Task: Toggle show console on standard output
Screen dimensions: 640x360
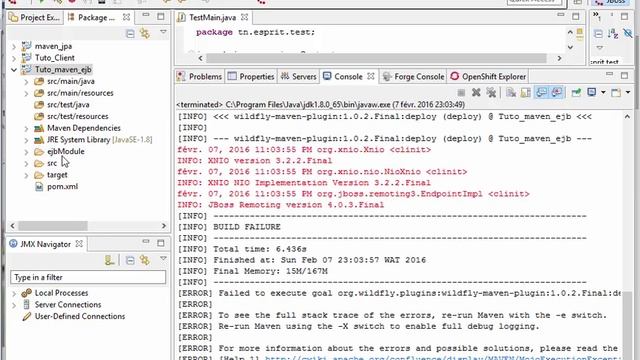Action: [541, 93]
